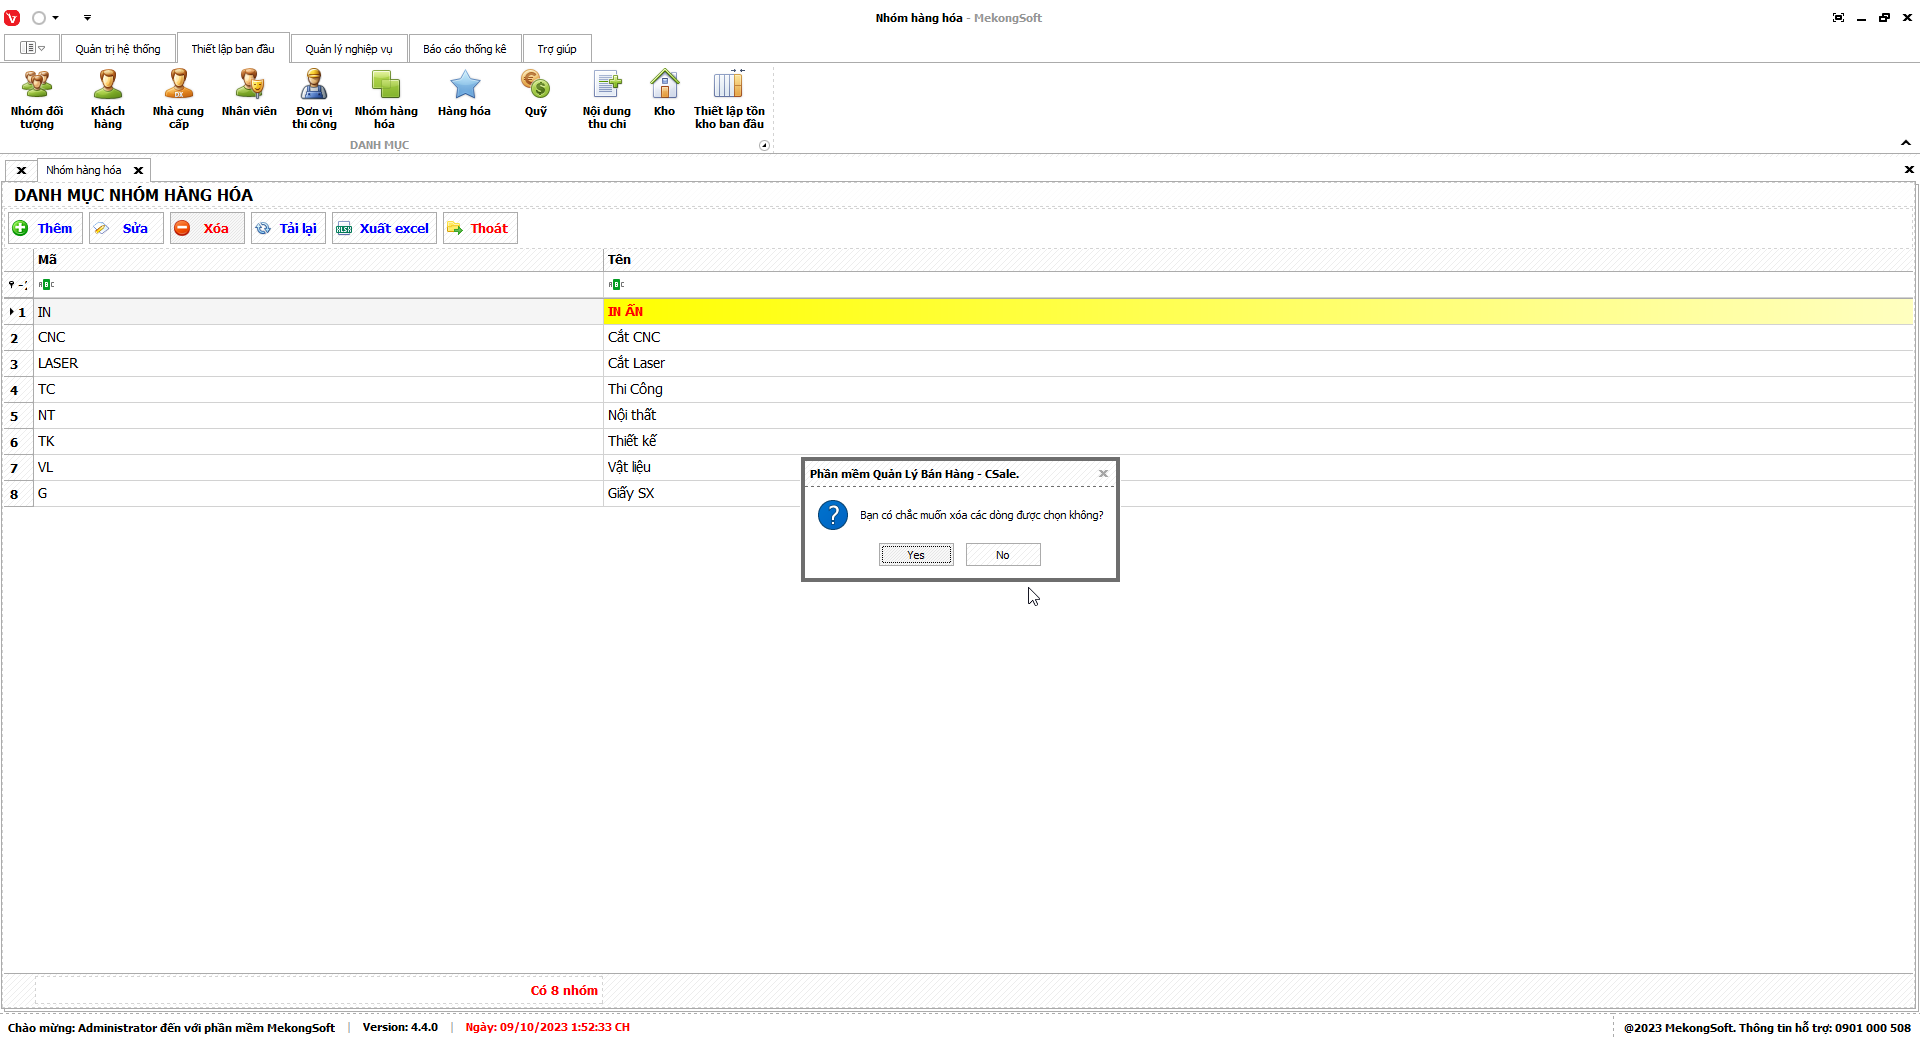Image resolution: width=1920 pixels, height=1037 pixels.
Task: Switch to Báo cáo thống kê tab
Action: click(465, 49)
